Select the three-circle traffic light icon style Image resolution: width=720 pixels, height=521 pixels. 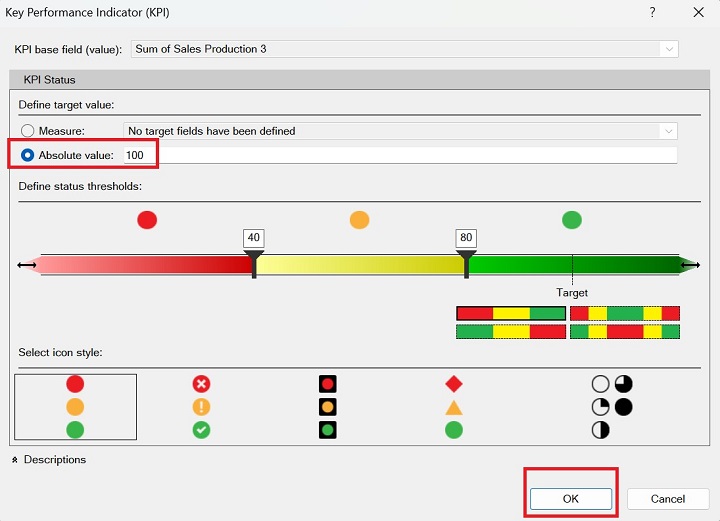pyautogui.click(x=75, y=407)
